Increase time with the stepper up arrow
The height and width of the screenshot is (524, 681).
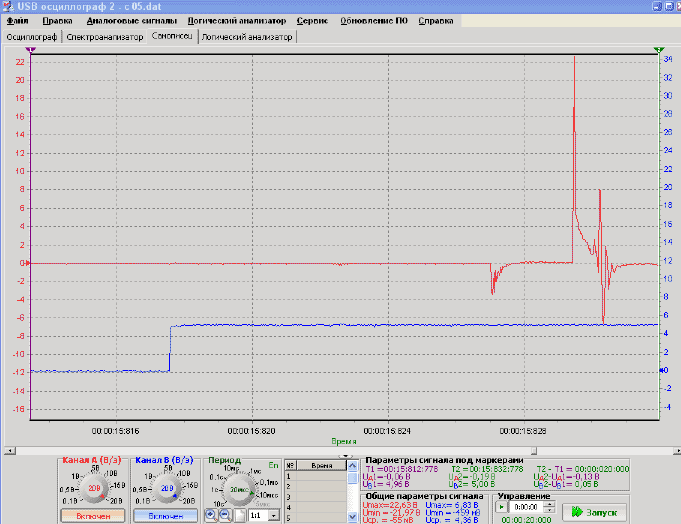click(549, 504)
